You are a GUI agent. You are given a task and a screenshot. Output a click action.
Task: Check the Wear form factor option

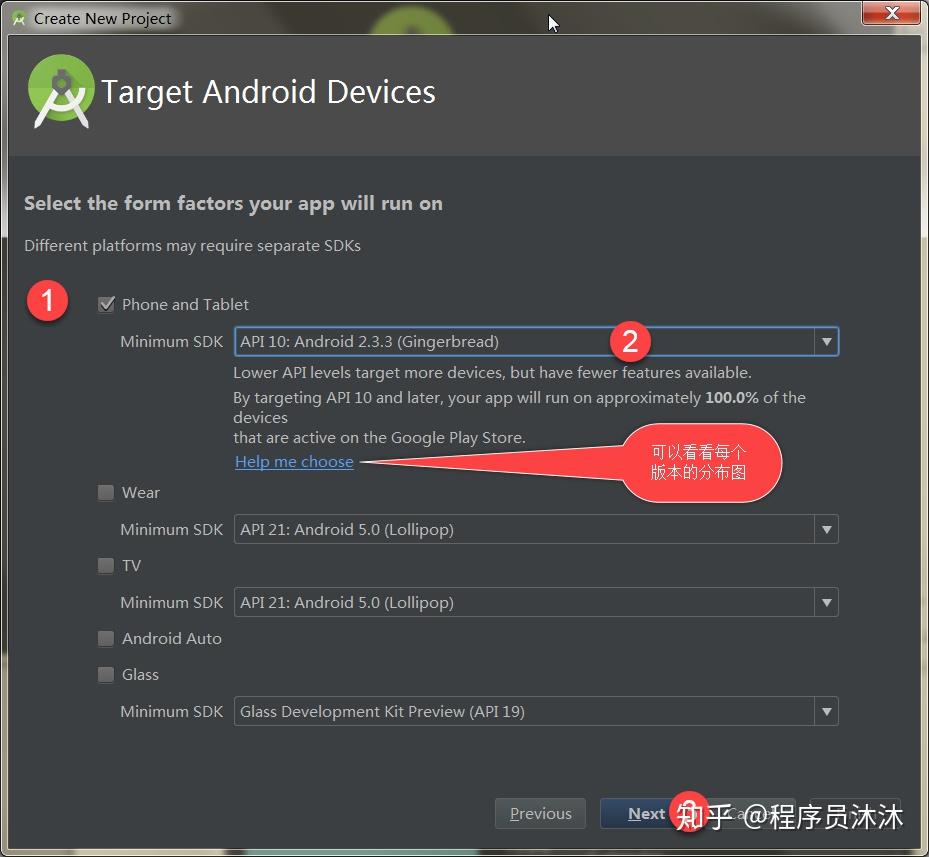coord(106,492)
